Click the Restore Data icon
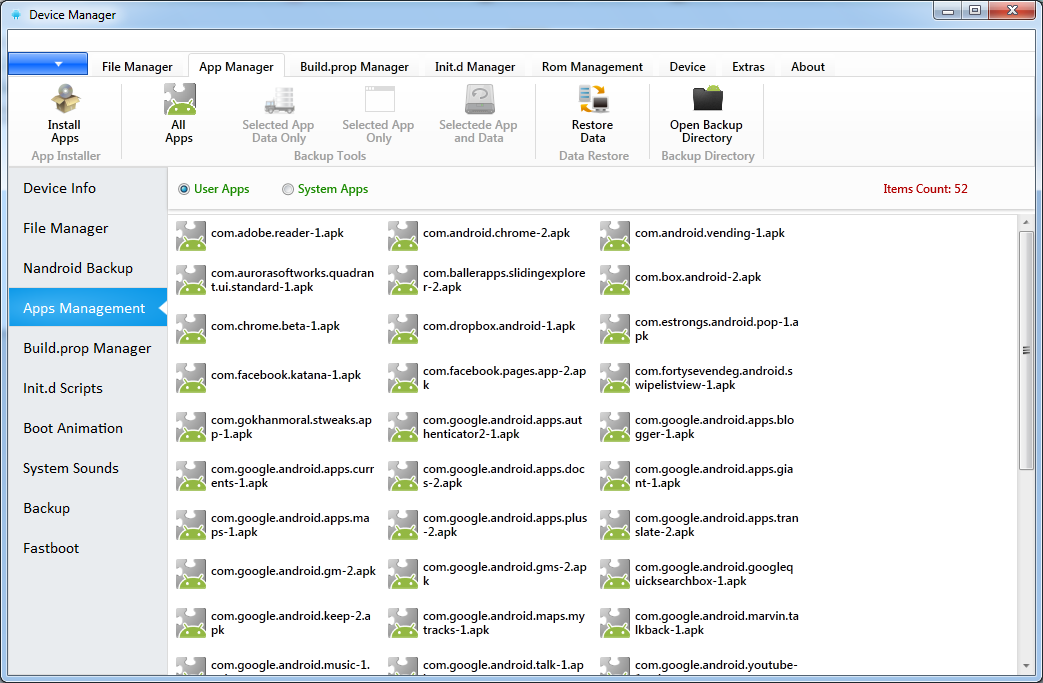The height and width of the screenshot is (683, 1043). tap(592, 100)
